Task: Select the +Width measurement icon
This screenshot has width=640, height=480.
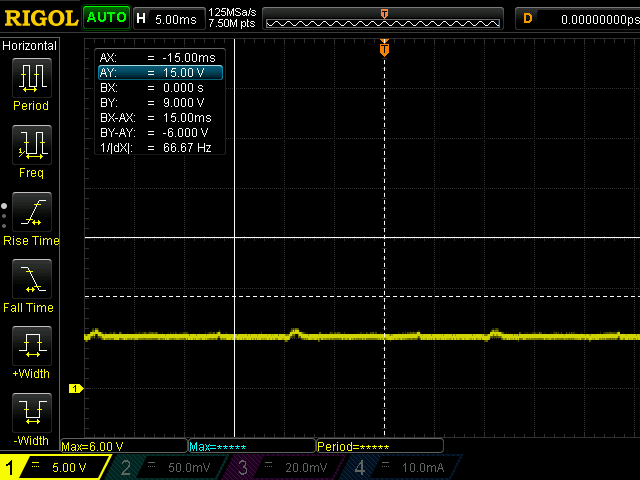Action: [x=30, y=346]
